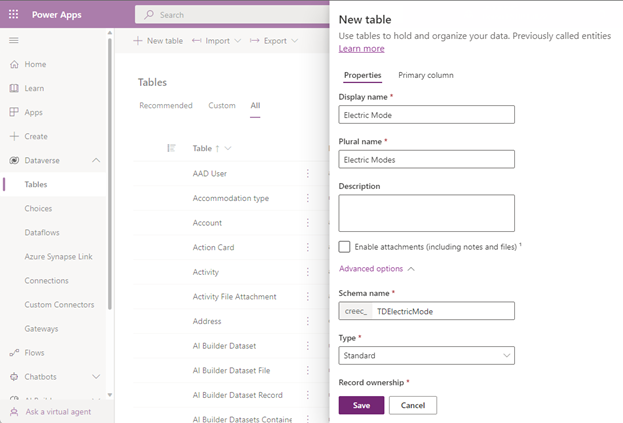
Task: Collapse the left navigation hamburger menu
Action: tap(14, 40)
